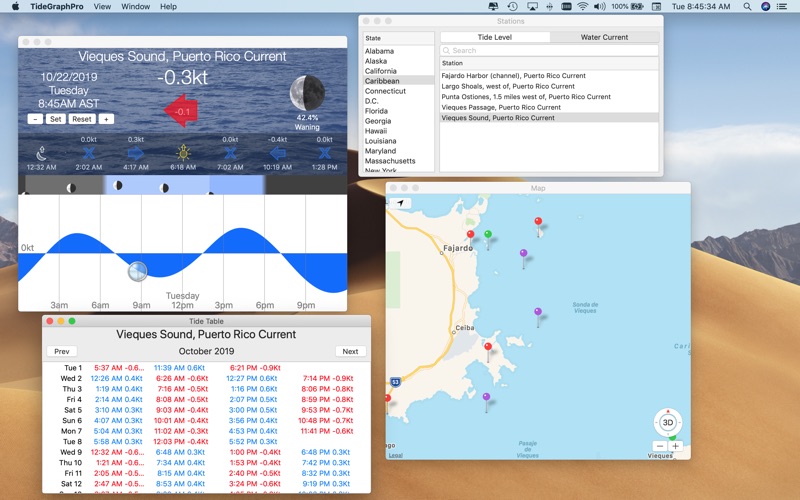Click the purple pin east of Fajardo
Viewport: 800px width, 500px height.
point(523,253)
